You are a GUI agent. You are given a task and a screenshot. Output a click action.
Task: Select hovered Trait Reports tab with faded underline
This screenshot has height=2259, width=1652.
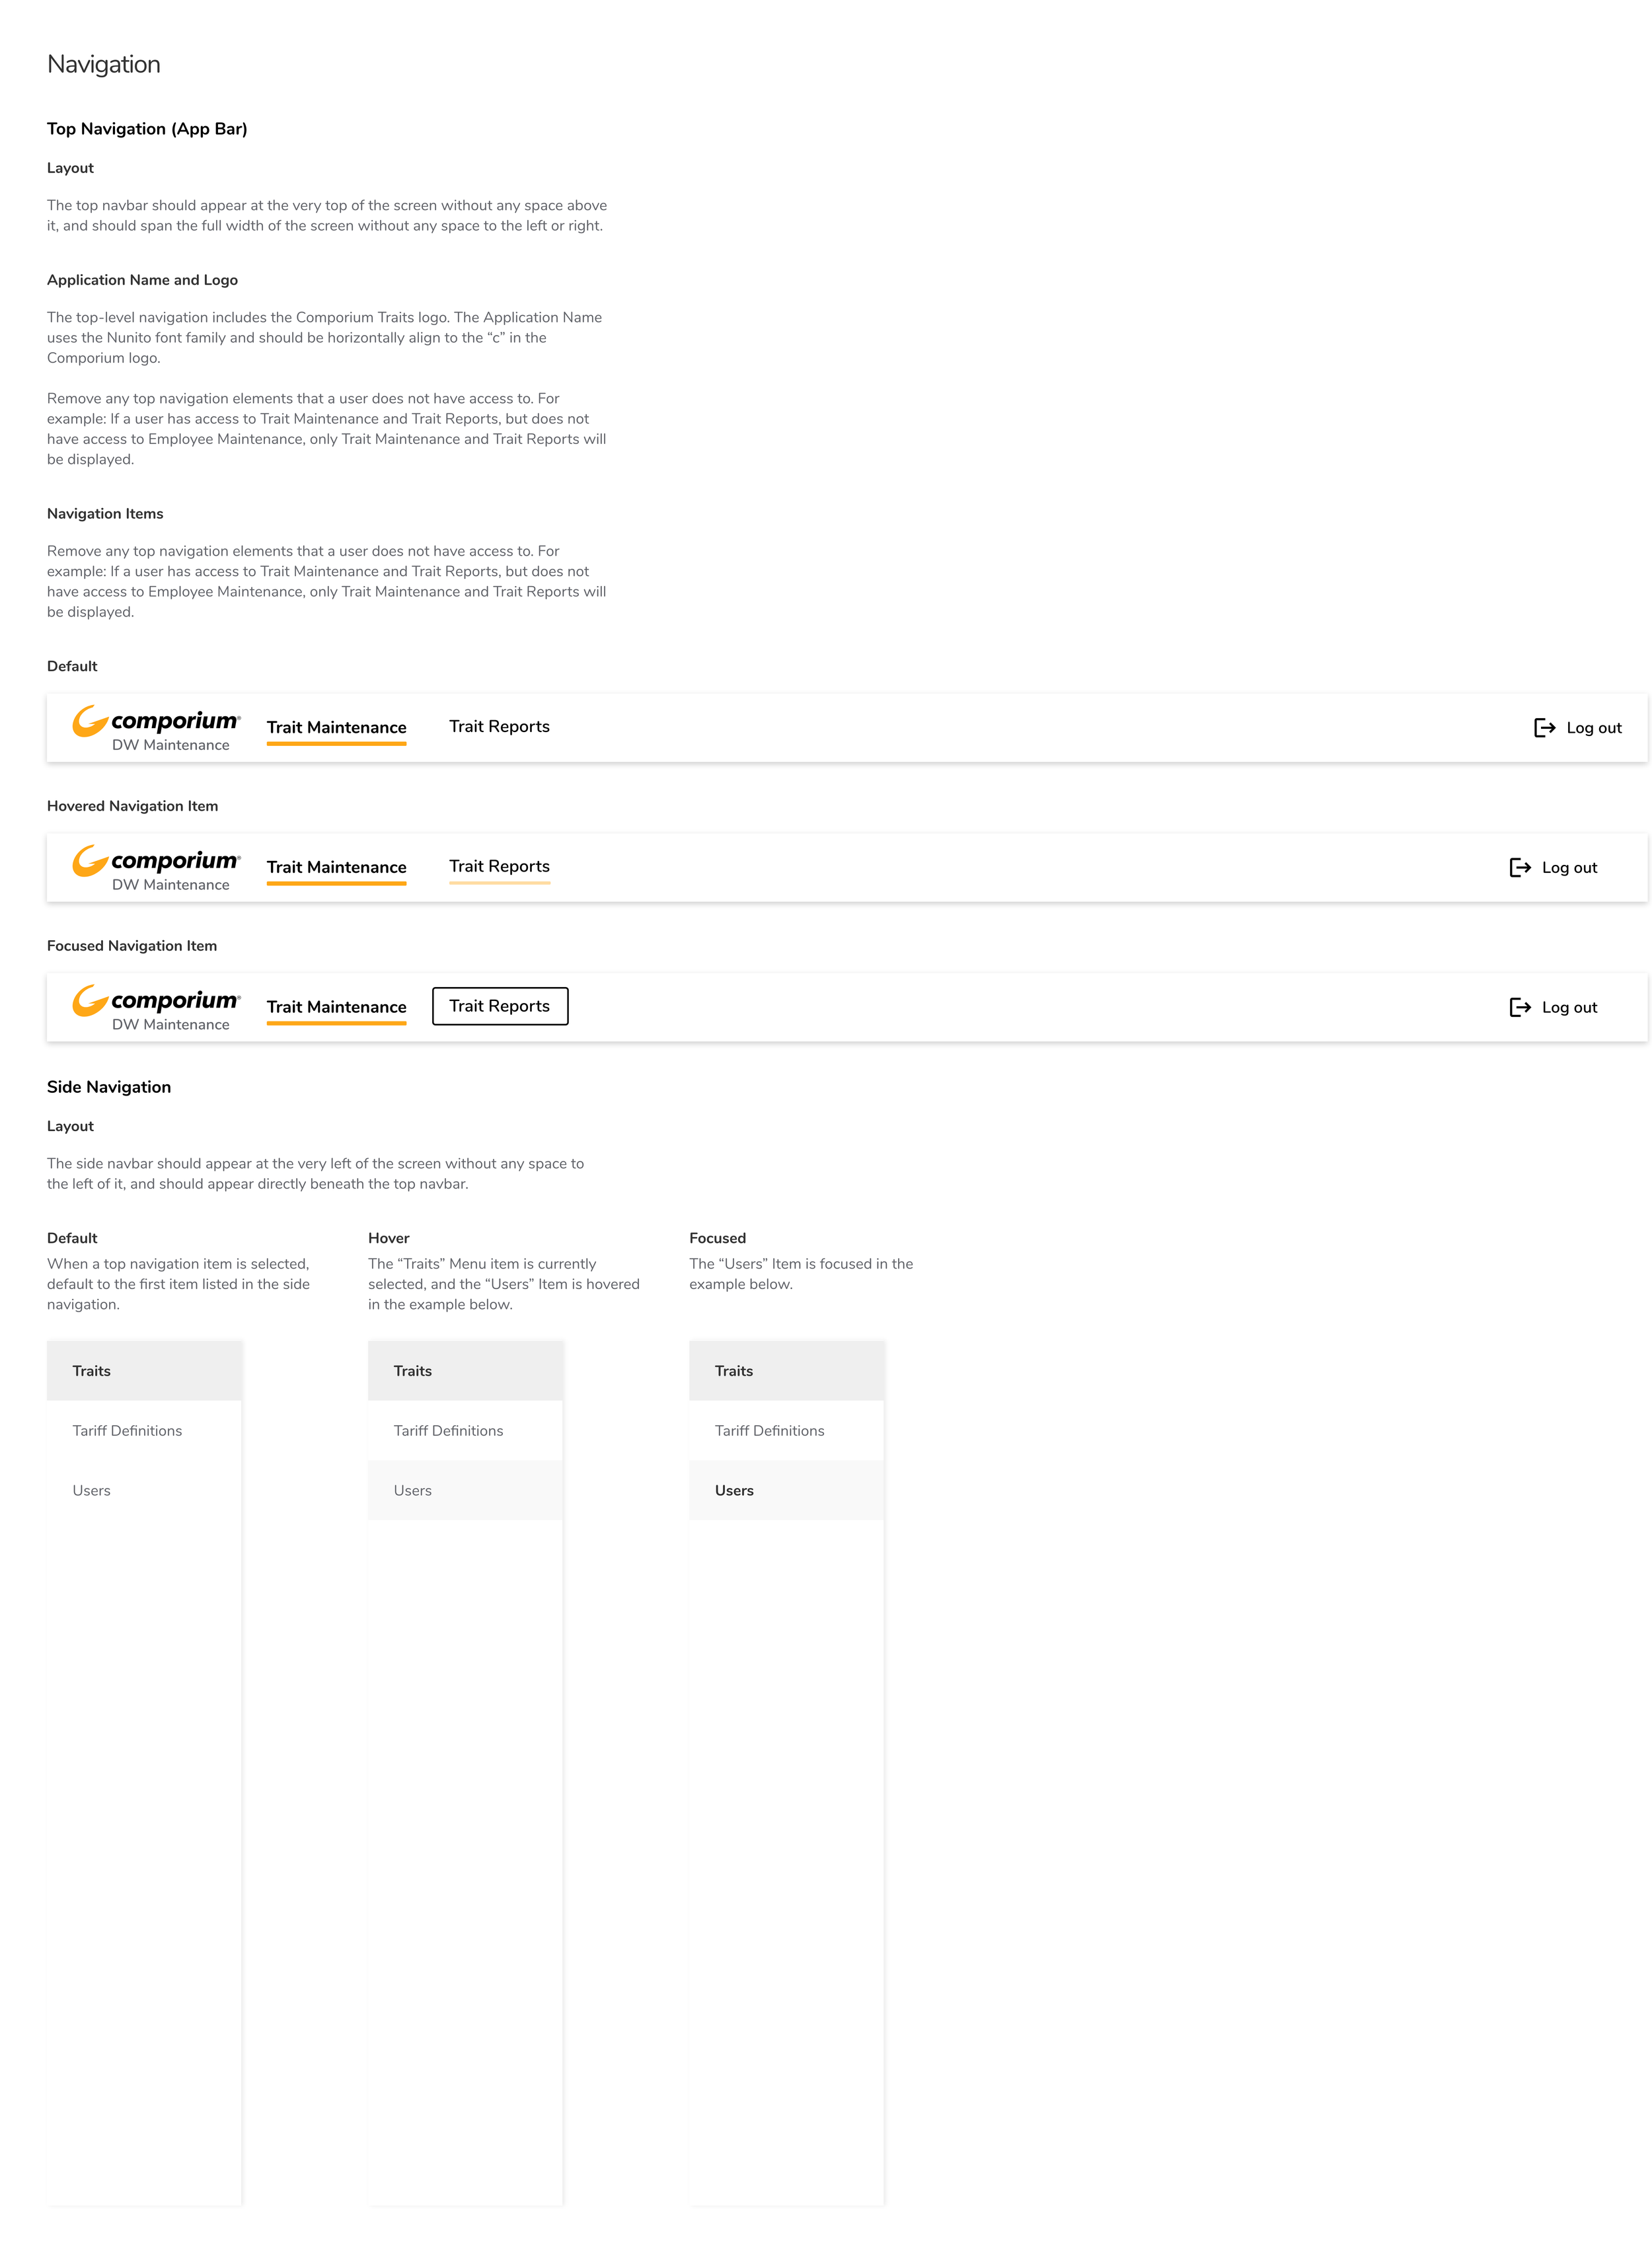(499, 867)
